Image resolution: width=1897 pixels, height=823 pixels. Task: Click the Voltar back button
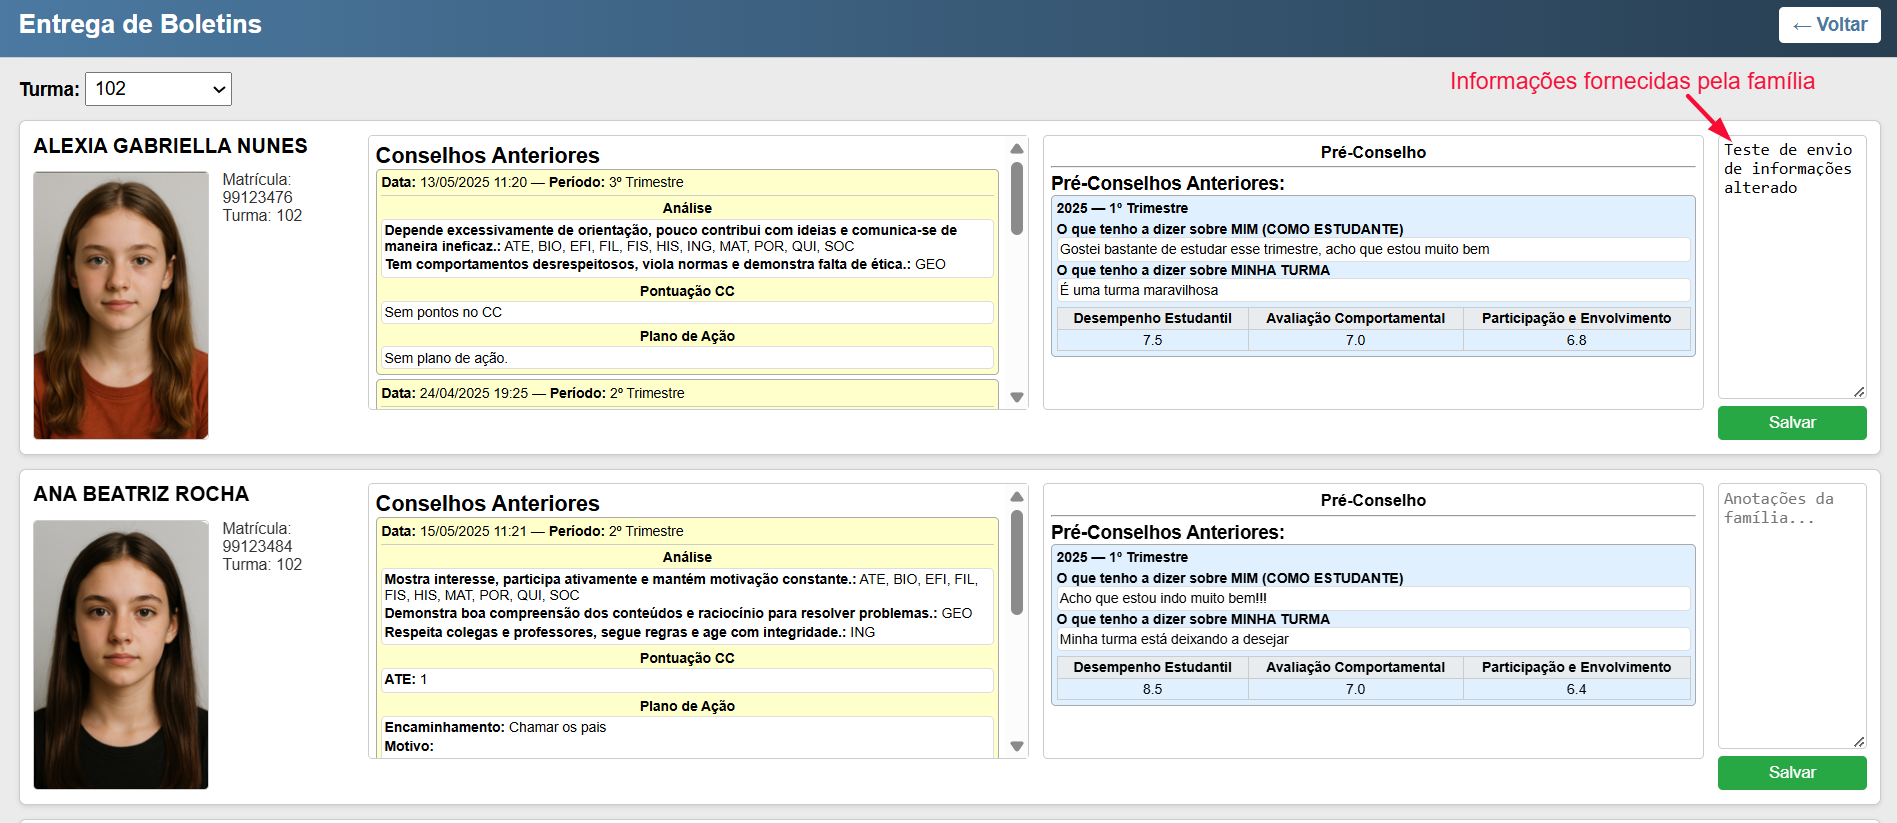[x=1829, y=25]
